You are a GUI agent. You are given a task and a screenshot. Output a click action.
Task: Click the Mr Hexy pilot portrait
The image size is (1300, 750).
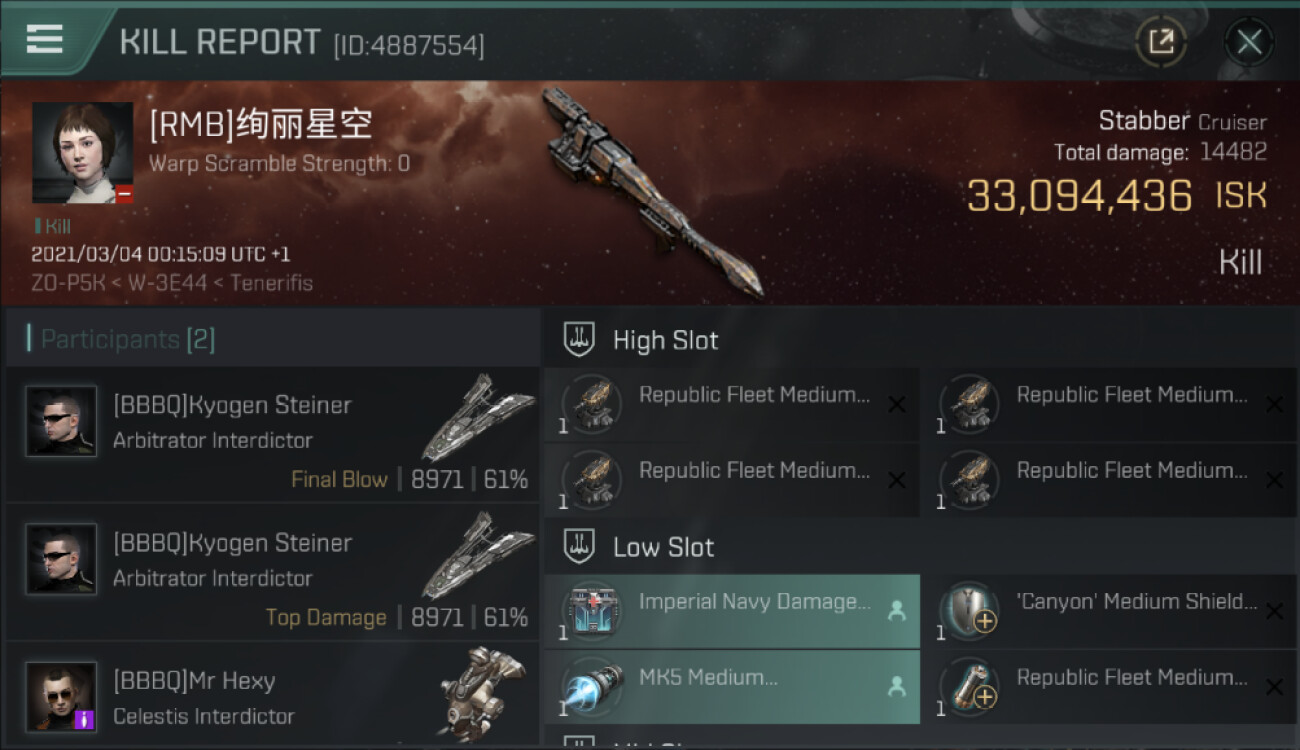click(61, 696)
